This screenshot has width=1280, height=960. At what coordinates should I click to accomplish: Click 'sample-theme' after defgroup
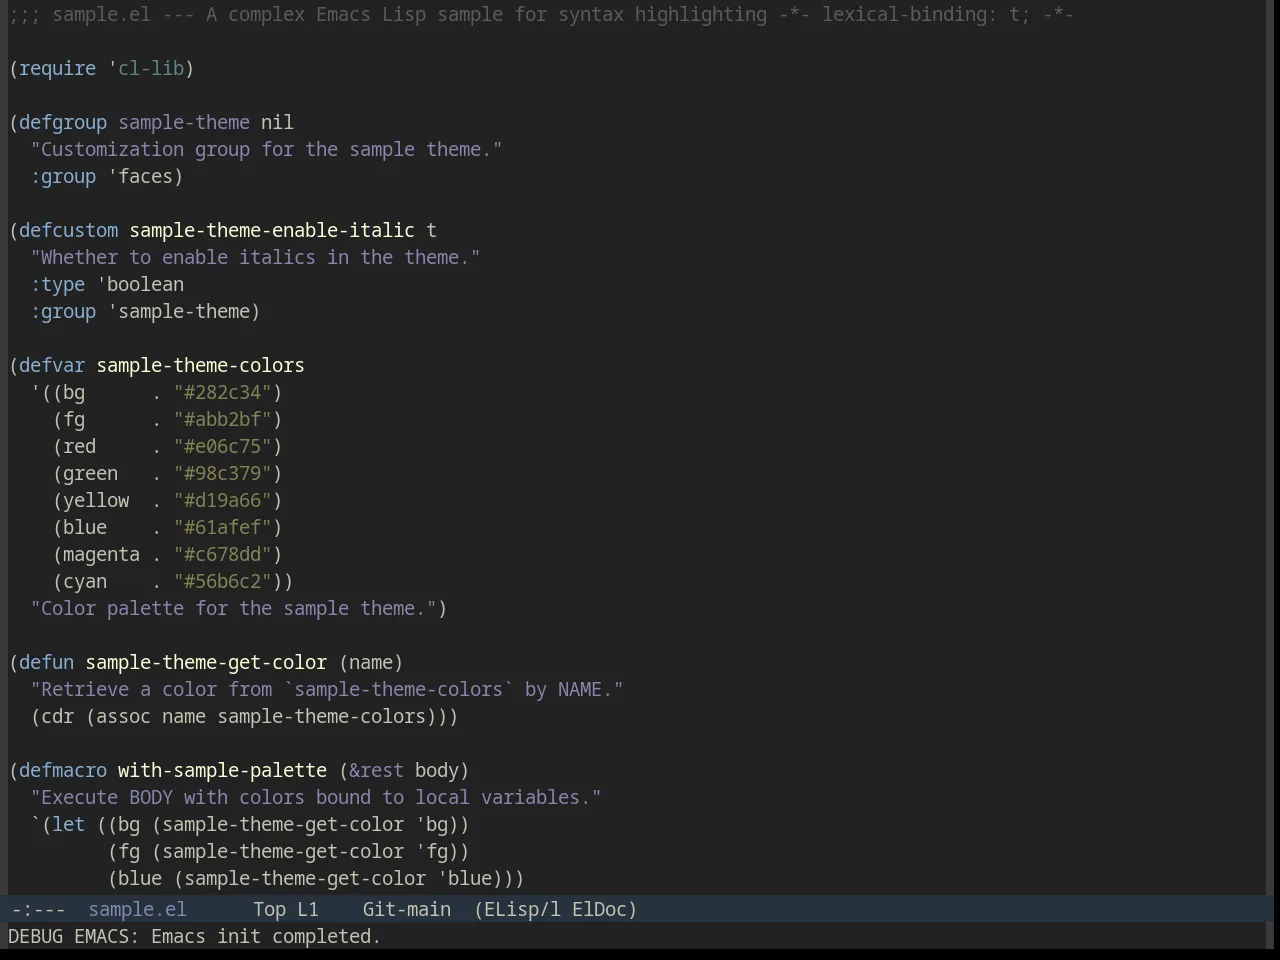tap(184, 122)
